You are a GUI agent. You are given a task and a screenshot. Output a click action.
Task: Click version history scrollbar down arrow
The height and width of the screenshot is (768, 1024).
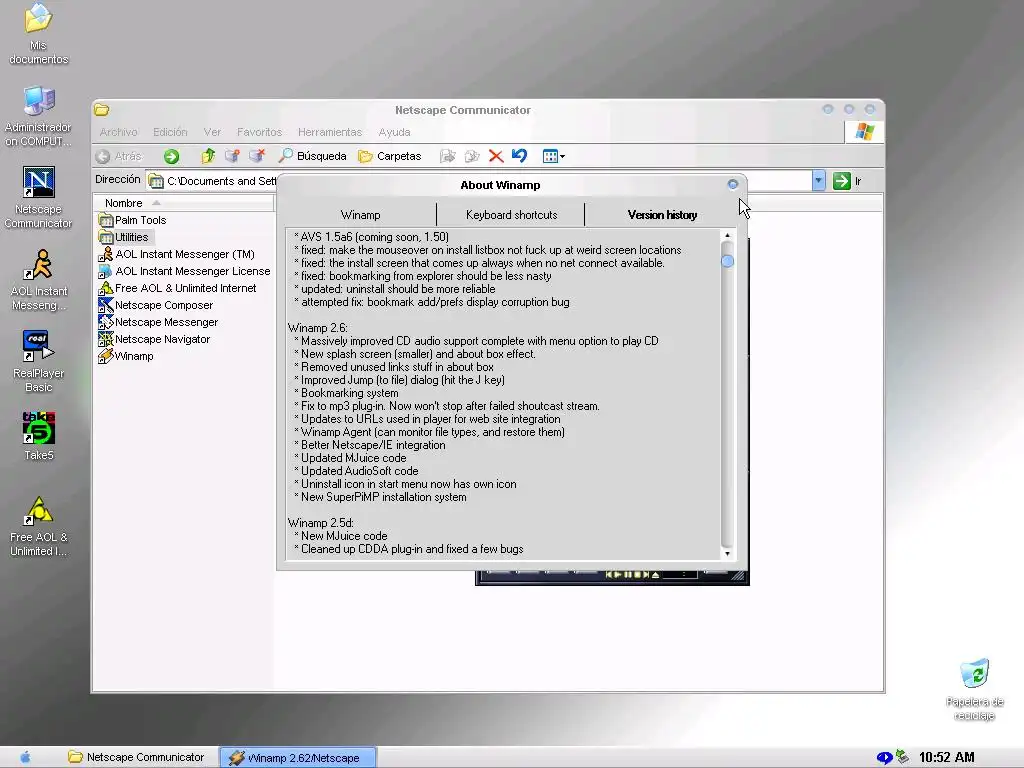(727, 554)
